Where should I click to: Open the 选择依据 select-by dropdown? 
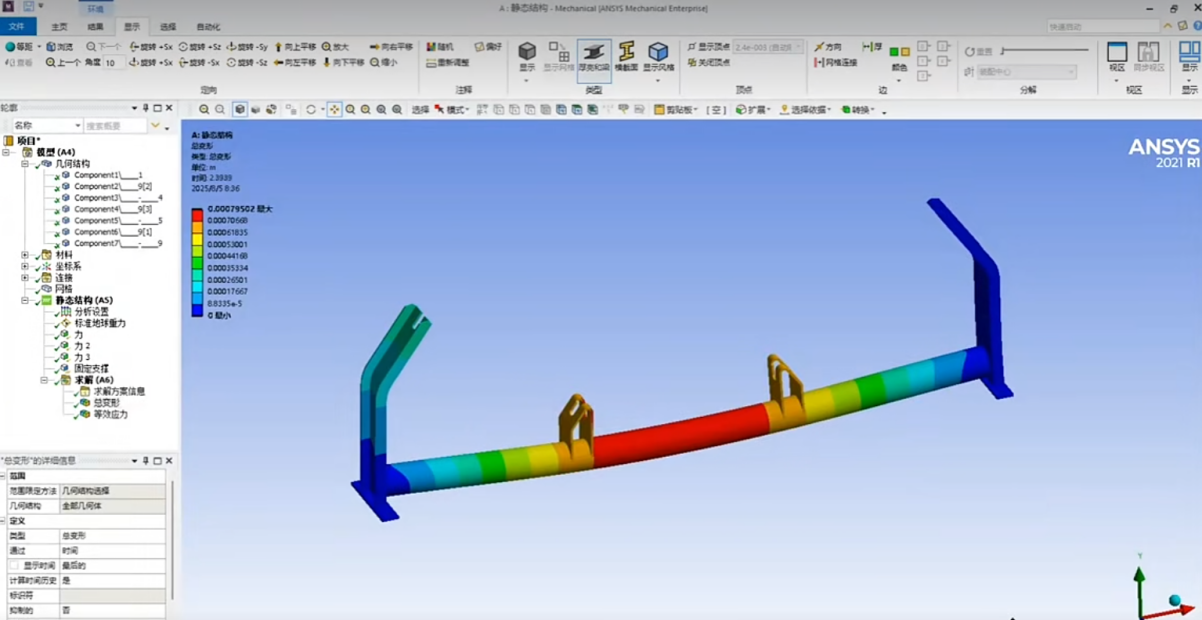[806, 110]
